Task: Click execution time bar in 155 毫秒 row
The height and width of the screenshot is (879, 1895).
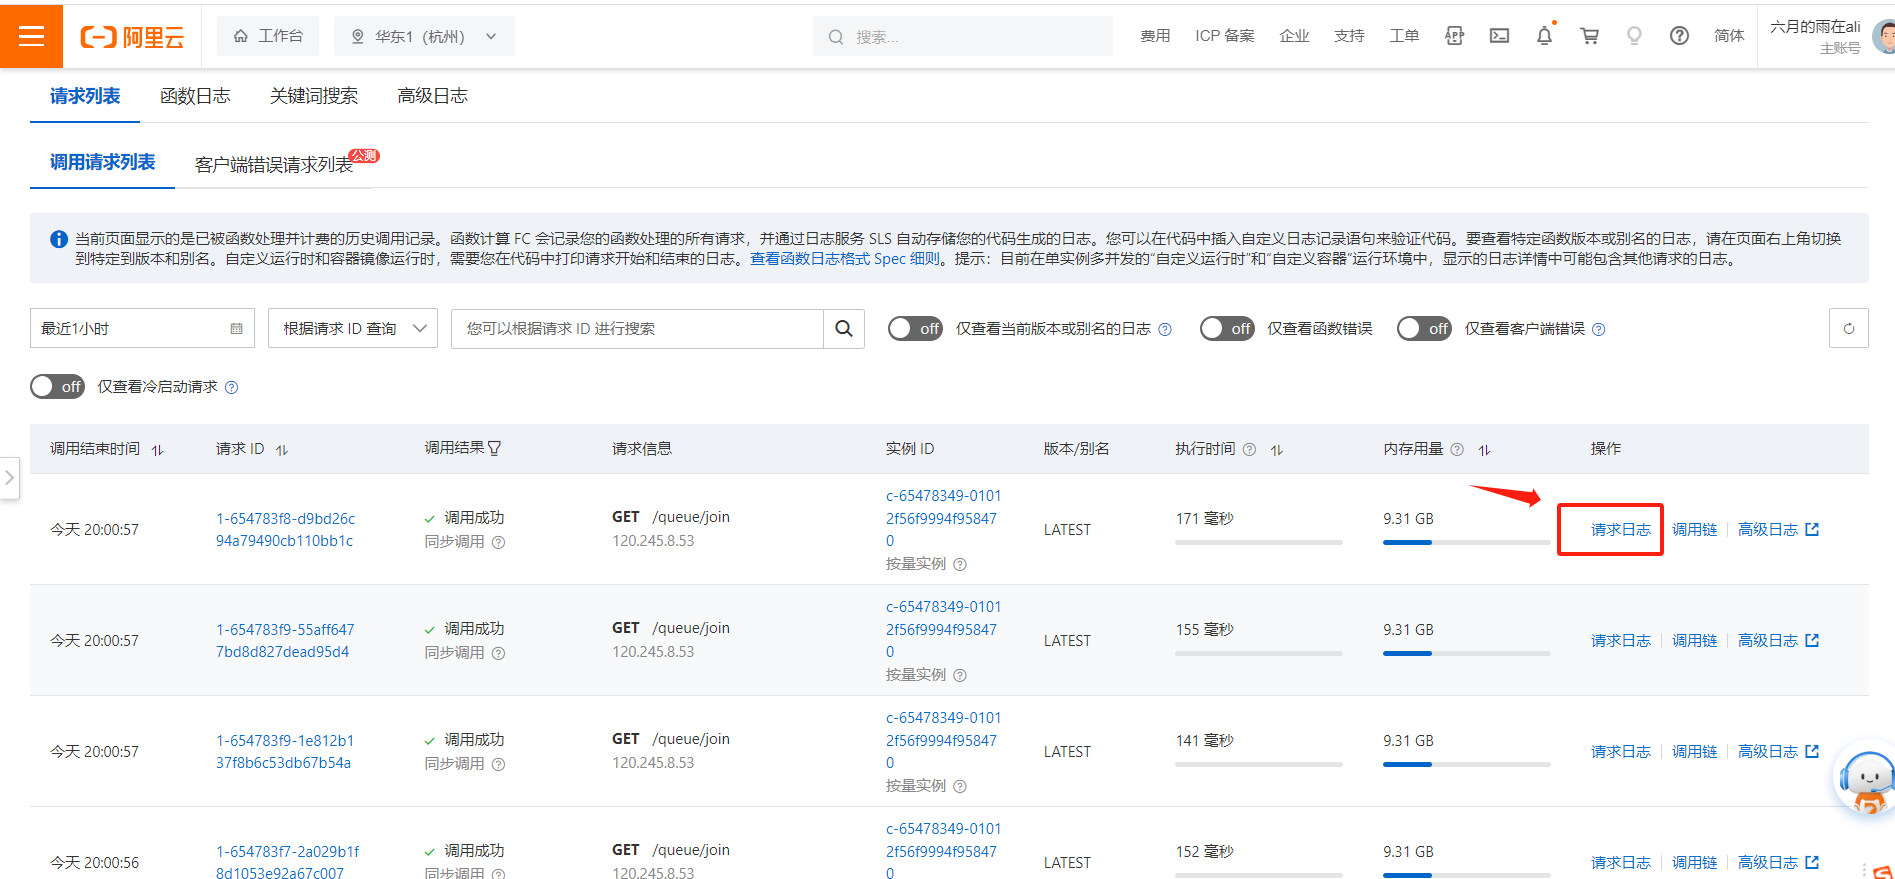Action: coord(1258,653)
